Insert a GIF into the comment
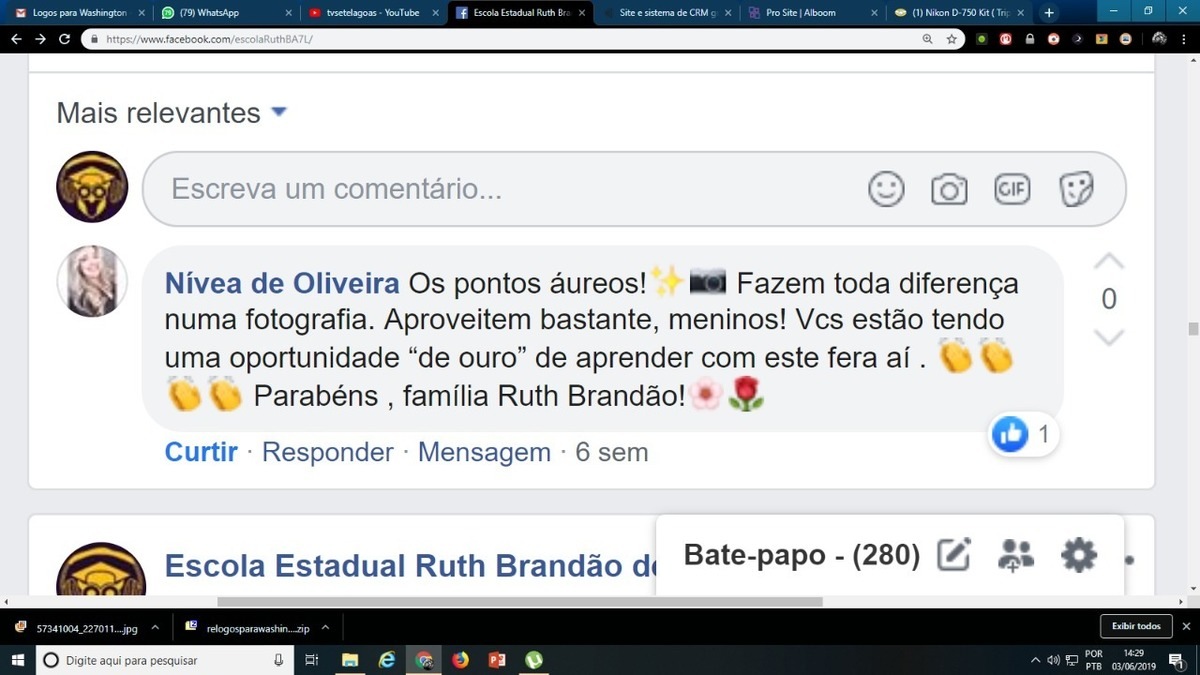 [x=1012, y=188]
